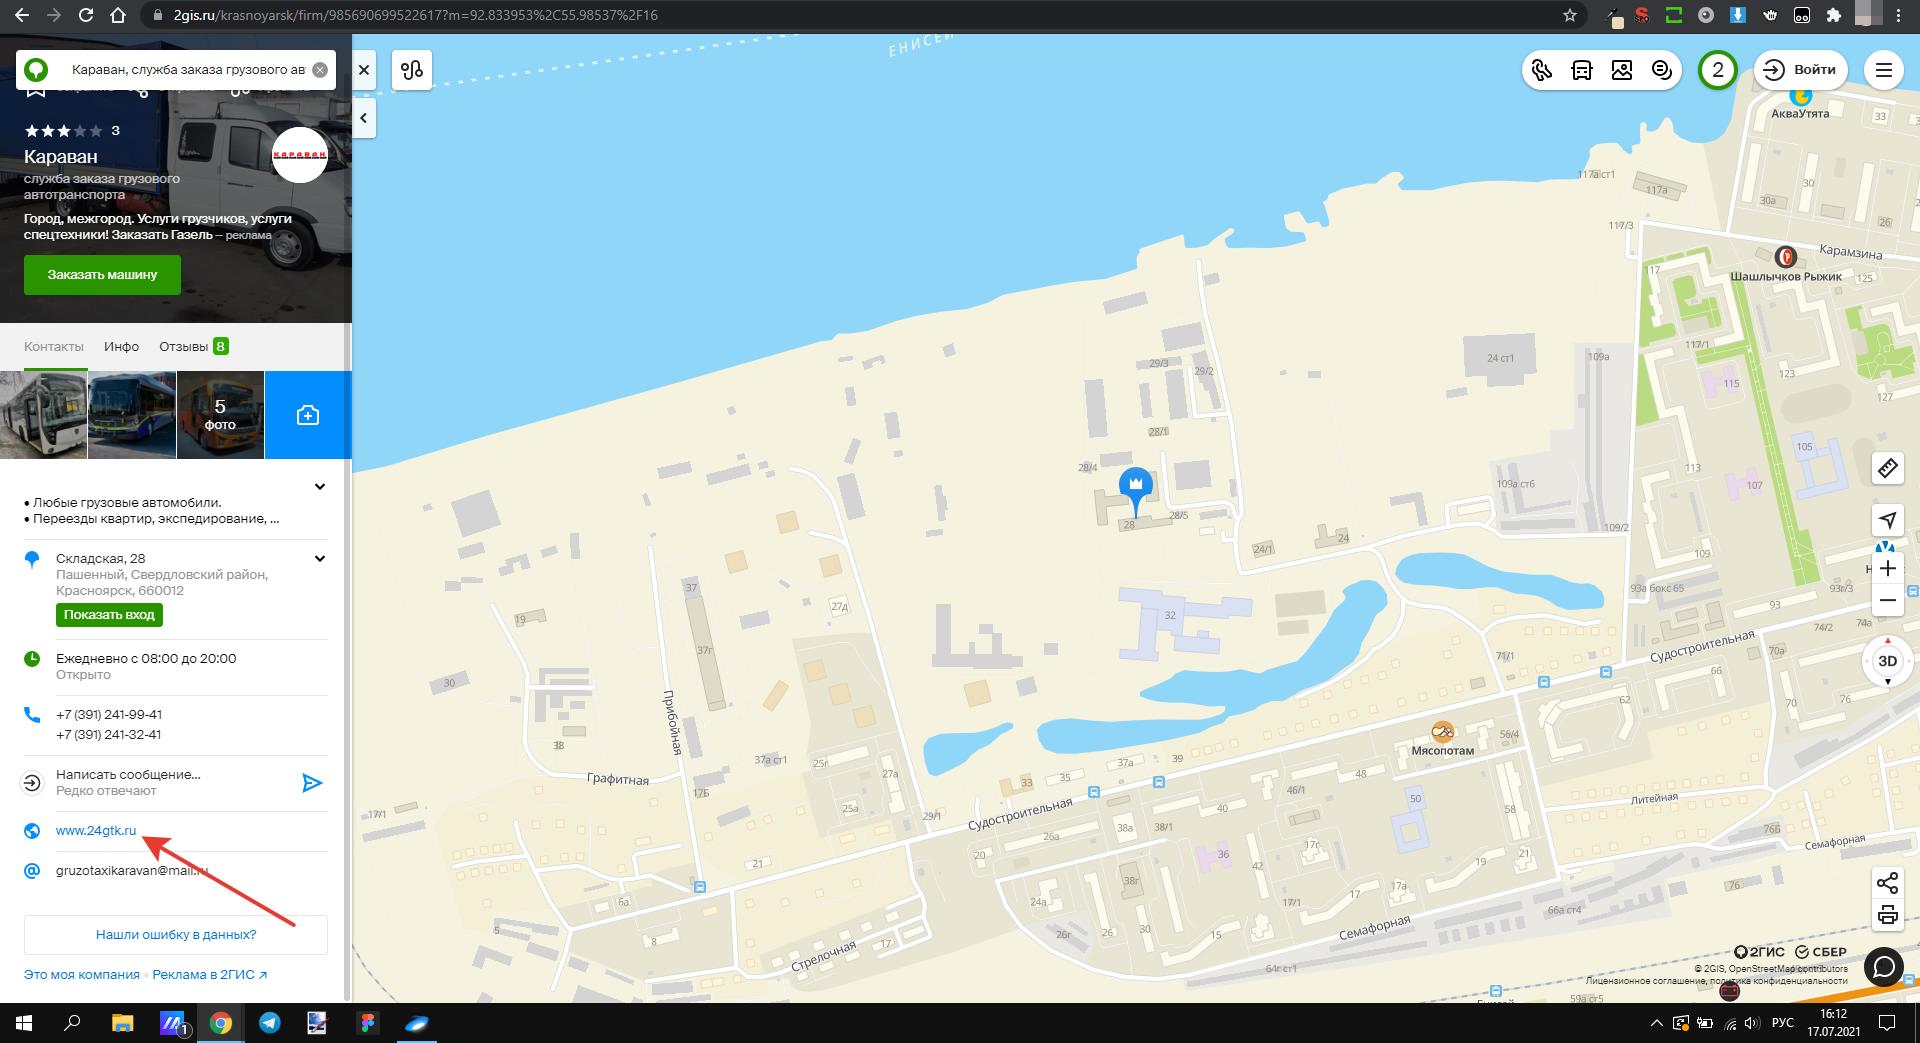Screen dimensions: 1920x1043
Task: Expand the services description chevron
Action: tap(320, 487)
